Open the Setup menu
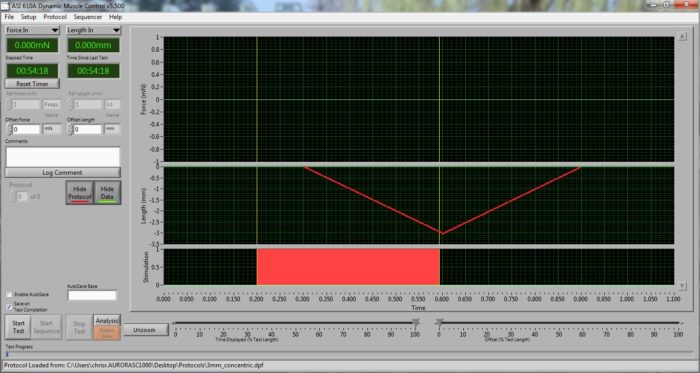 tap(28, 17)
